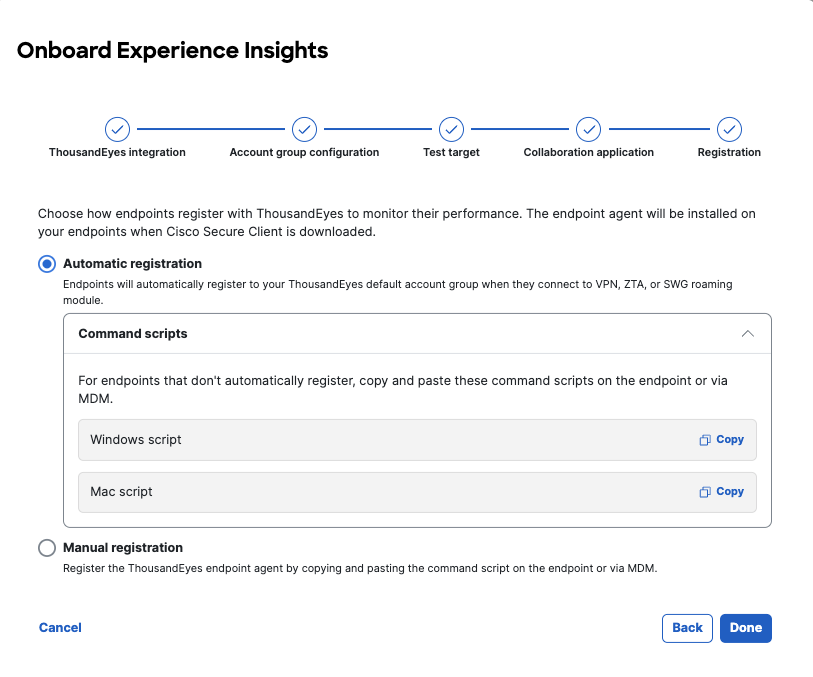The width and height of the screenshot is (813, 677).
Task: Click the Registration step checkmark icon
Action: click(729, 129)
